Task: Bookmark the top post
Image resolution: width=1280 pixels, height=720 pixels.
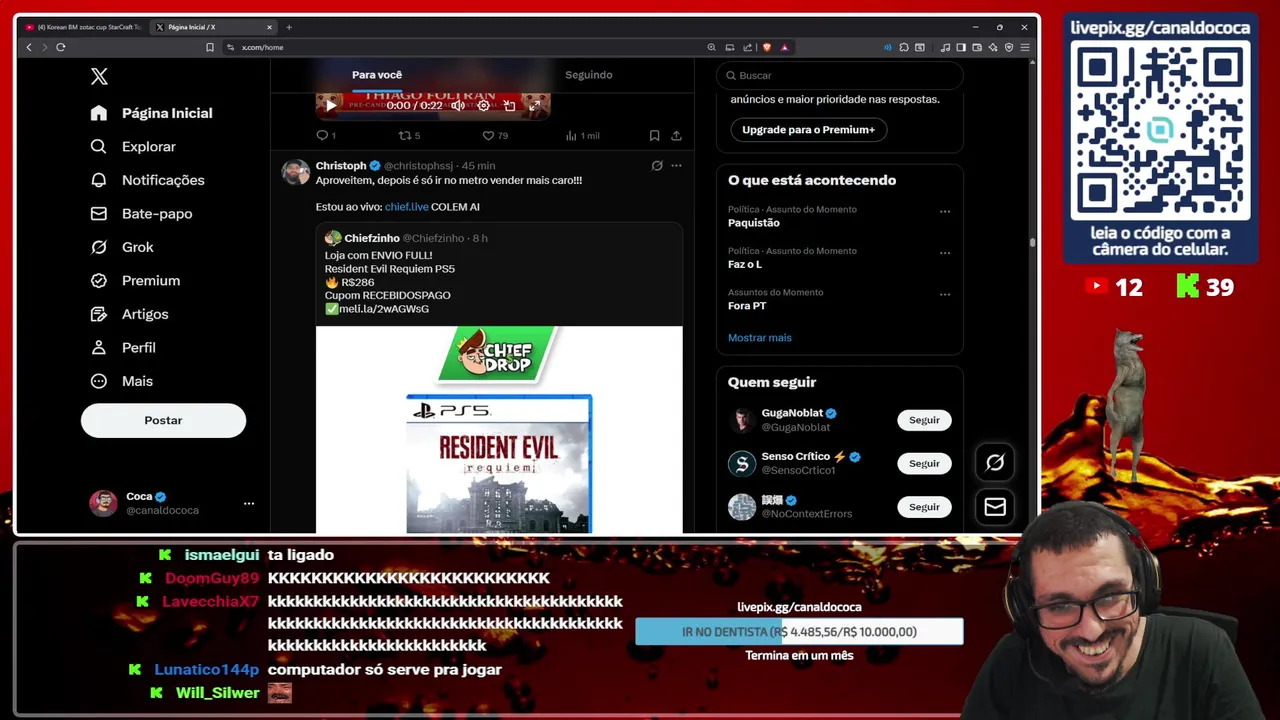Action: pos(654,135)
